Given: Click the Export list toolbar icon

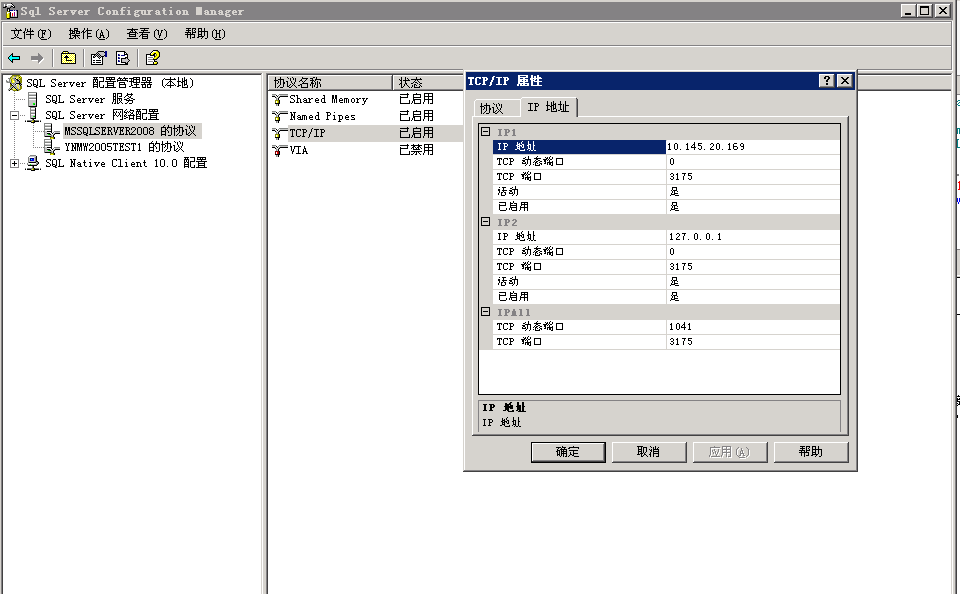Looking at the screenshot, I should pyautogui.click(x=122, y=58).
